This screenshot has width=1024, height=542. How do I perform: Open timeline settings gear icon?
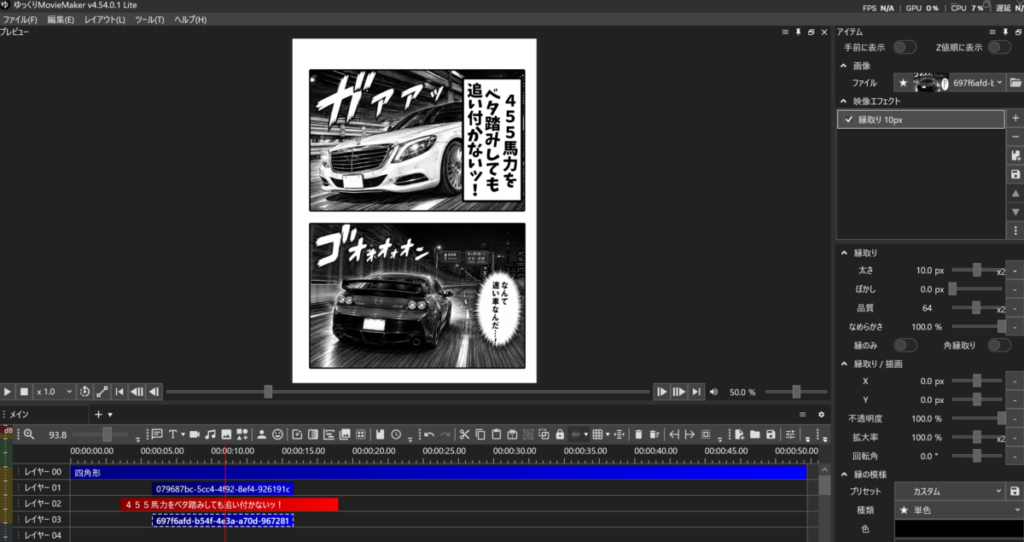[x=821, y=414]
